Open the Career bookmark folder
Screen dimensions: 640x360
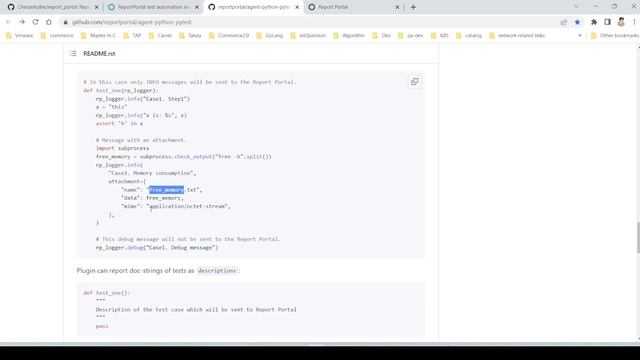[160, 36]
